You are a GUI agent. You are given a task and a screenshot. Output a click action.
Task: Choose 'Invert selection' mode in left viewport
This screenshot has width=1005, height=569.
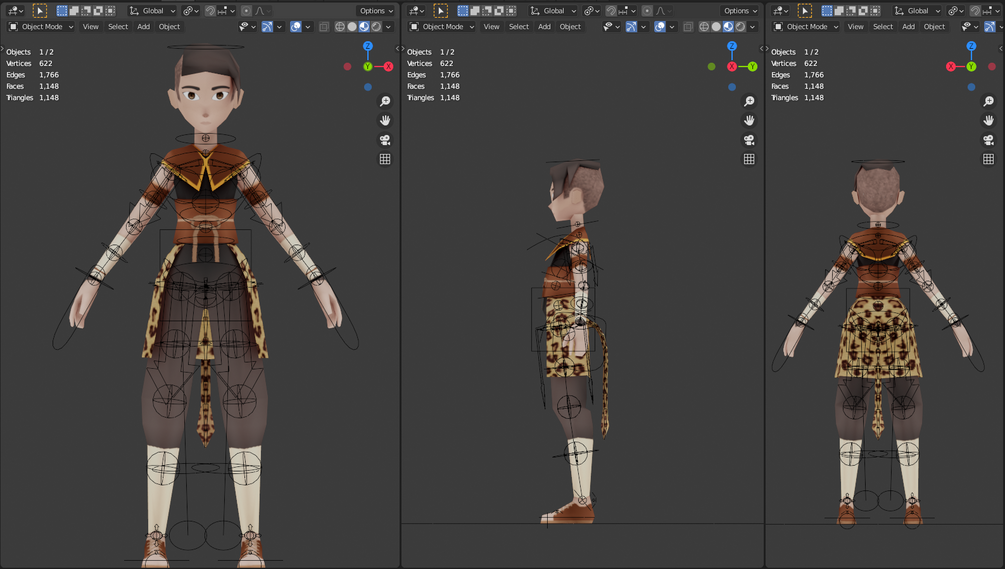pyautogui.click(x=98, y=11)
